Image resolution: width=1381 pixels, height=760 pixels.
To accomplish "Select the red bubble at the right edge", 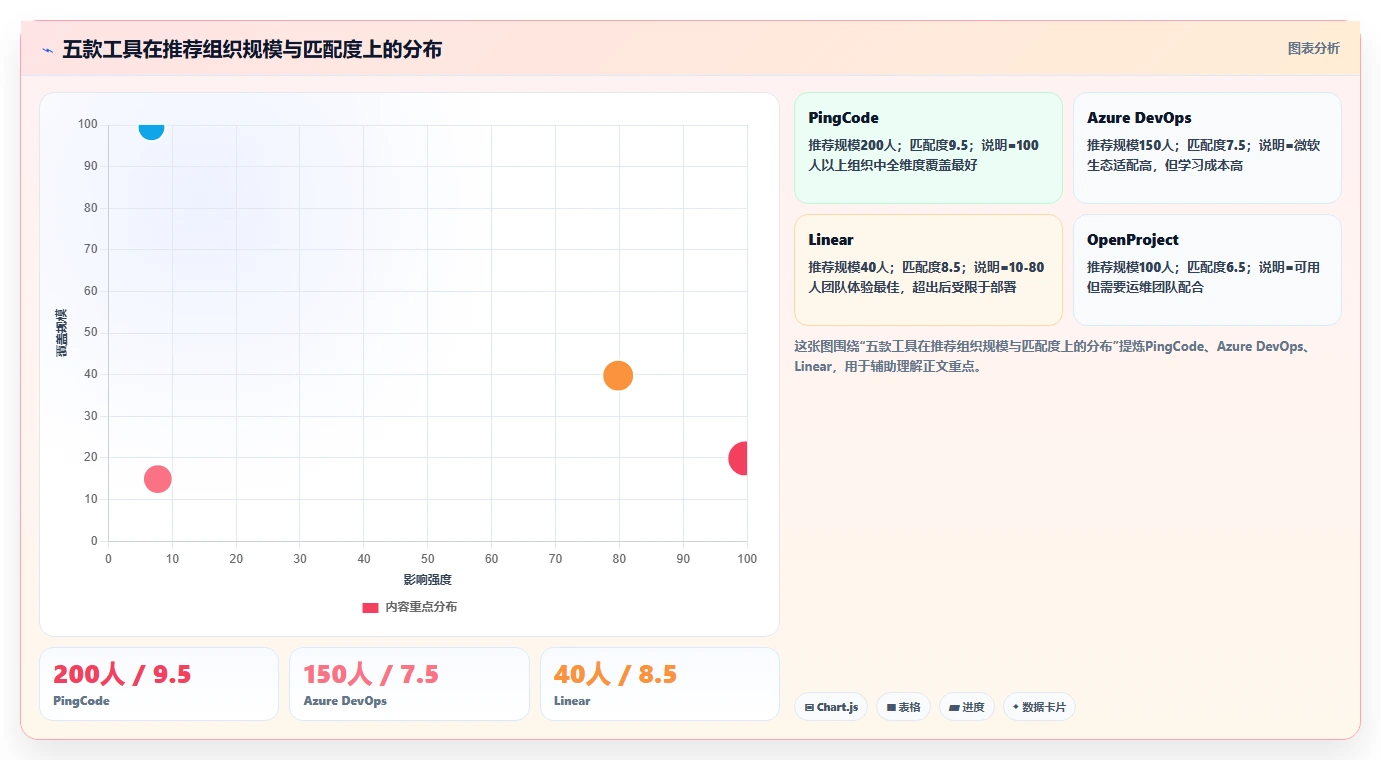I will tap(740, 458).
